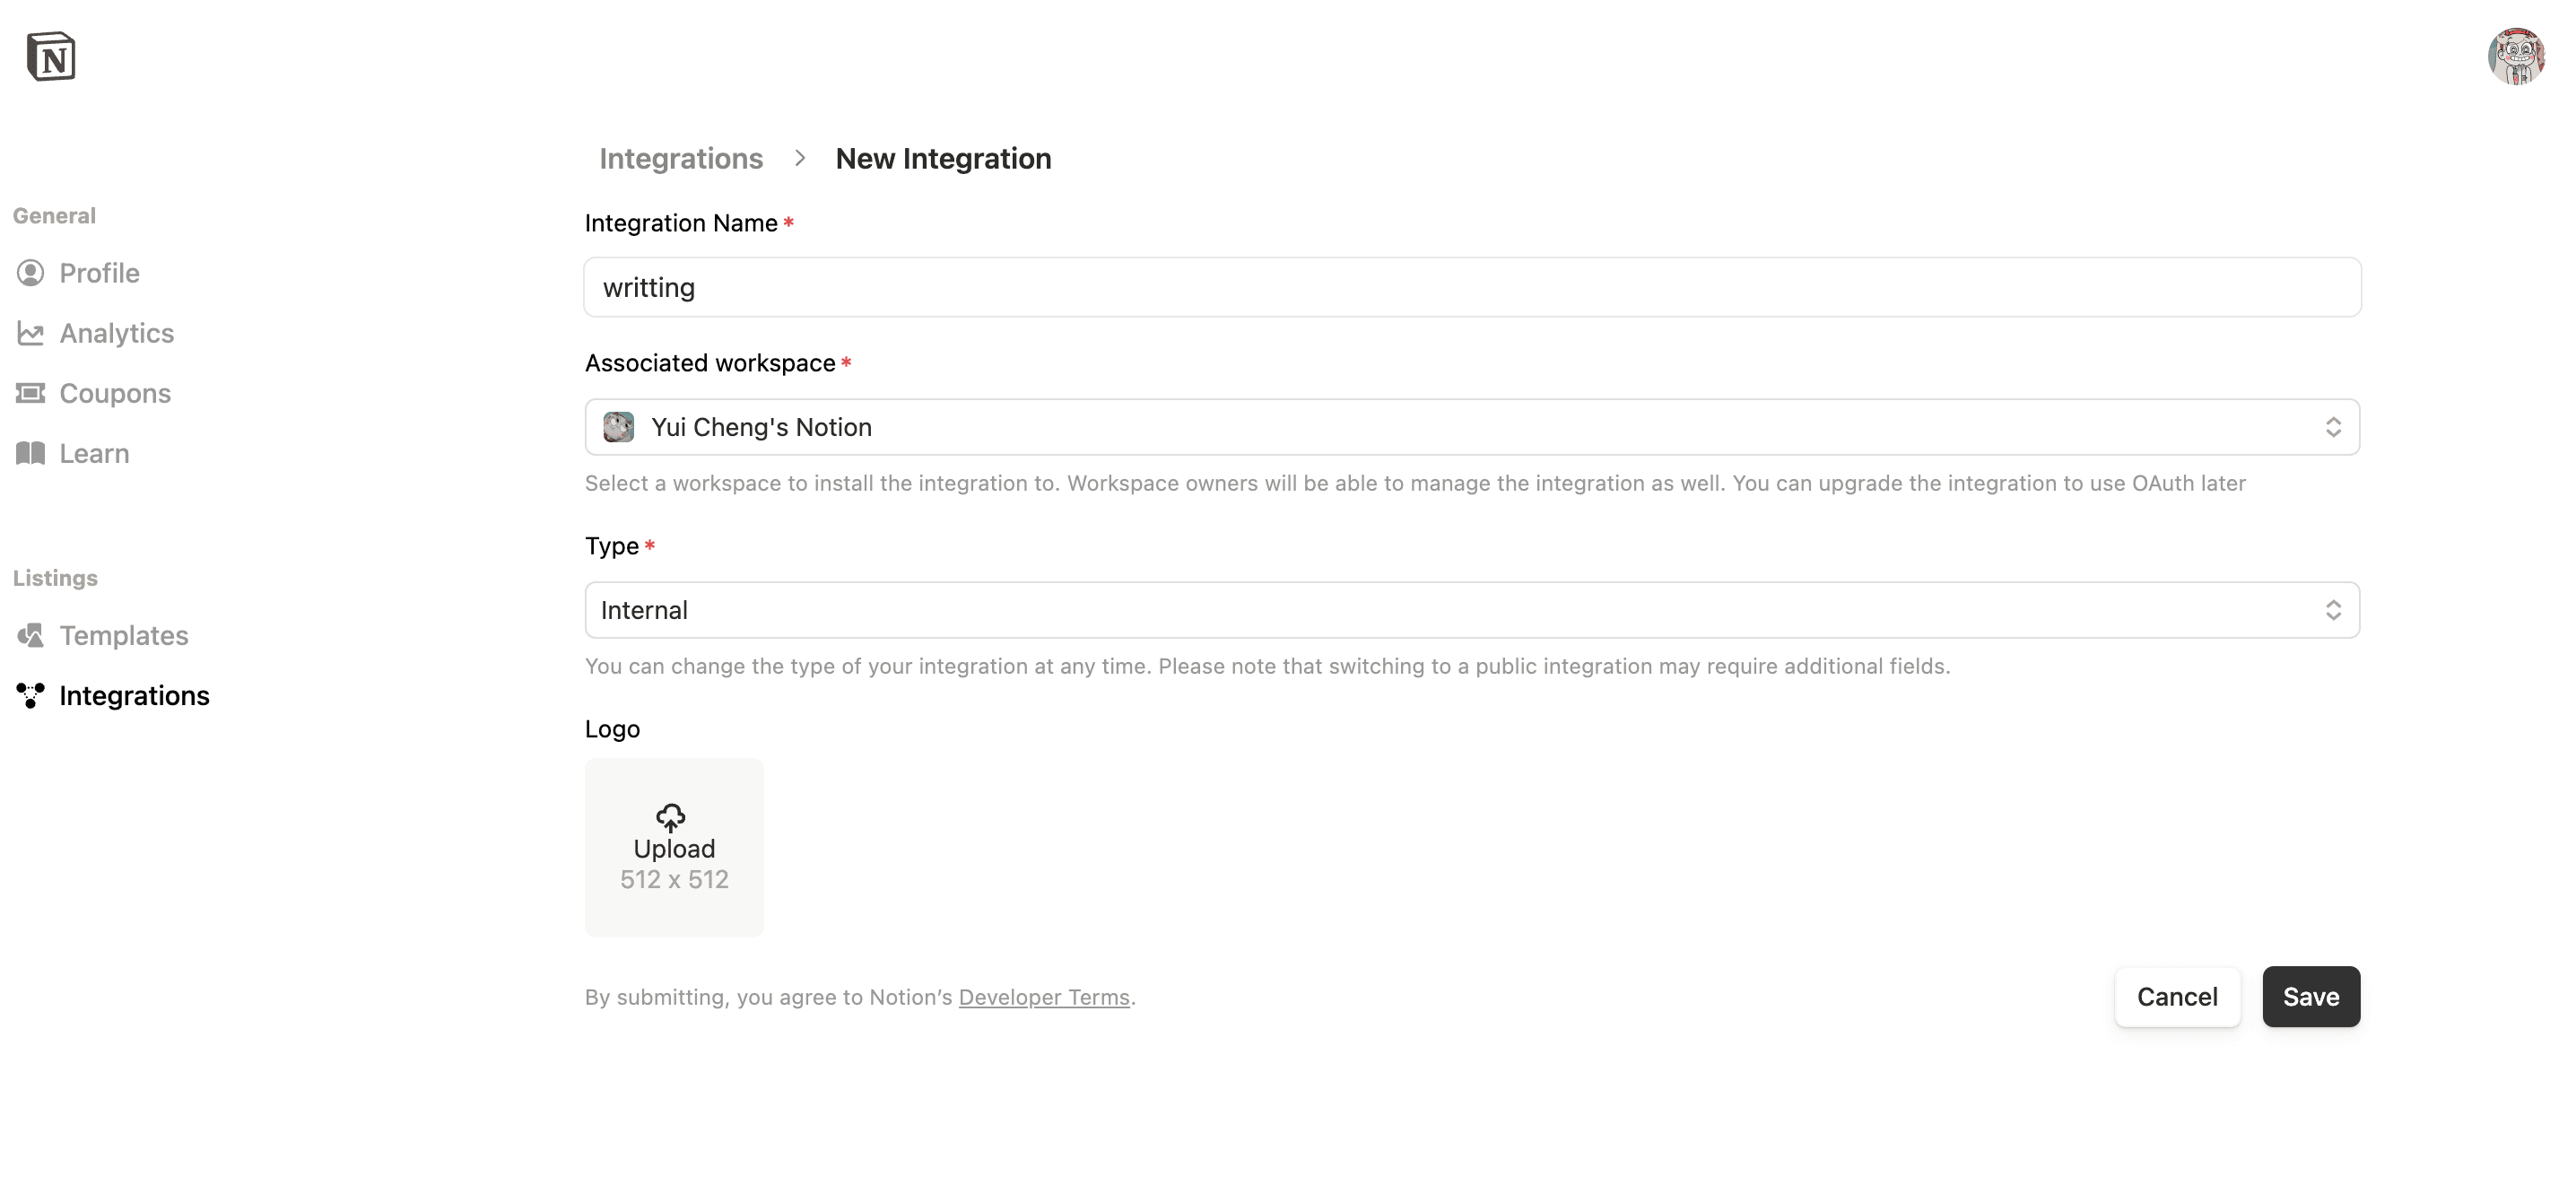Click the Templates shapes icon
The height and width of the screenshot is (1177, 2576).
click(31, 635)
